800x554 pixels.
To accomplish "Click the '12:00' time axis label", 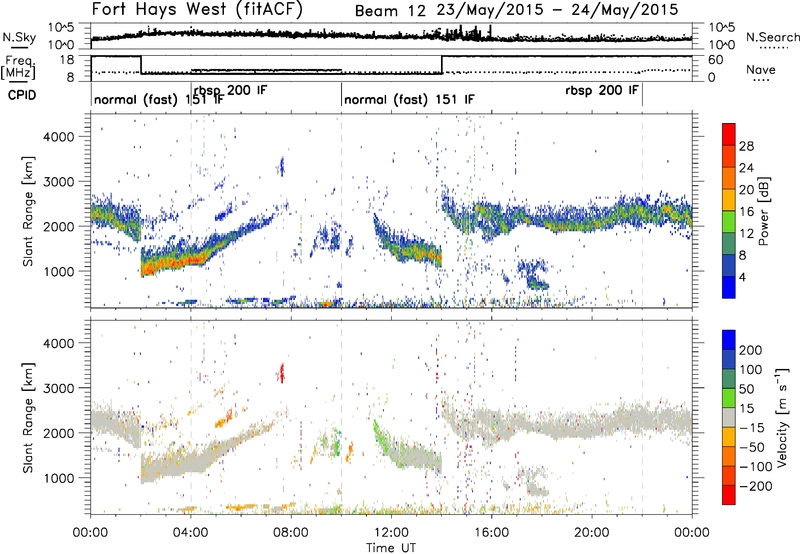I will pyautogui.click(x=391, y=533).
